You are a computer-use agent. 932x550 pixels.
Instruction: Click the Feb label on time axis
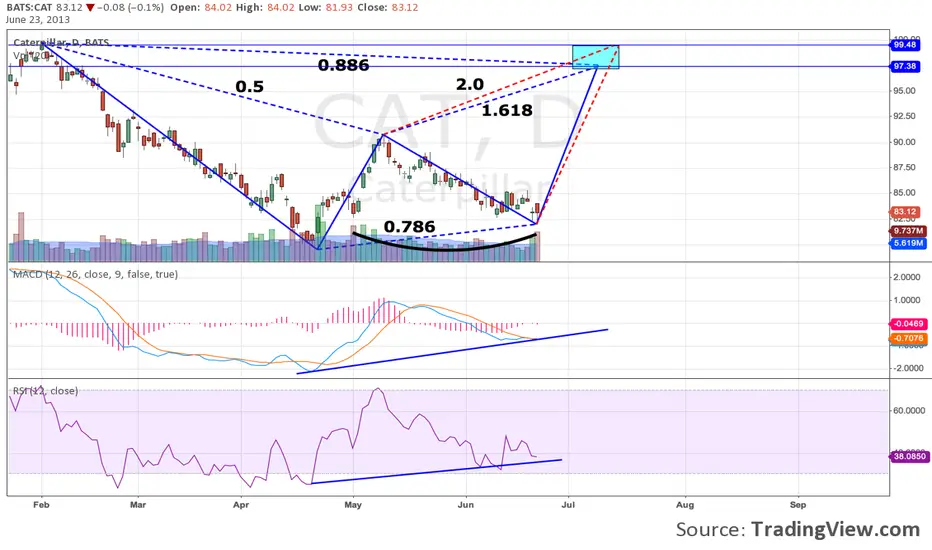(41, 505)
